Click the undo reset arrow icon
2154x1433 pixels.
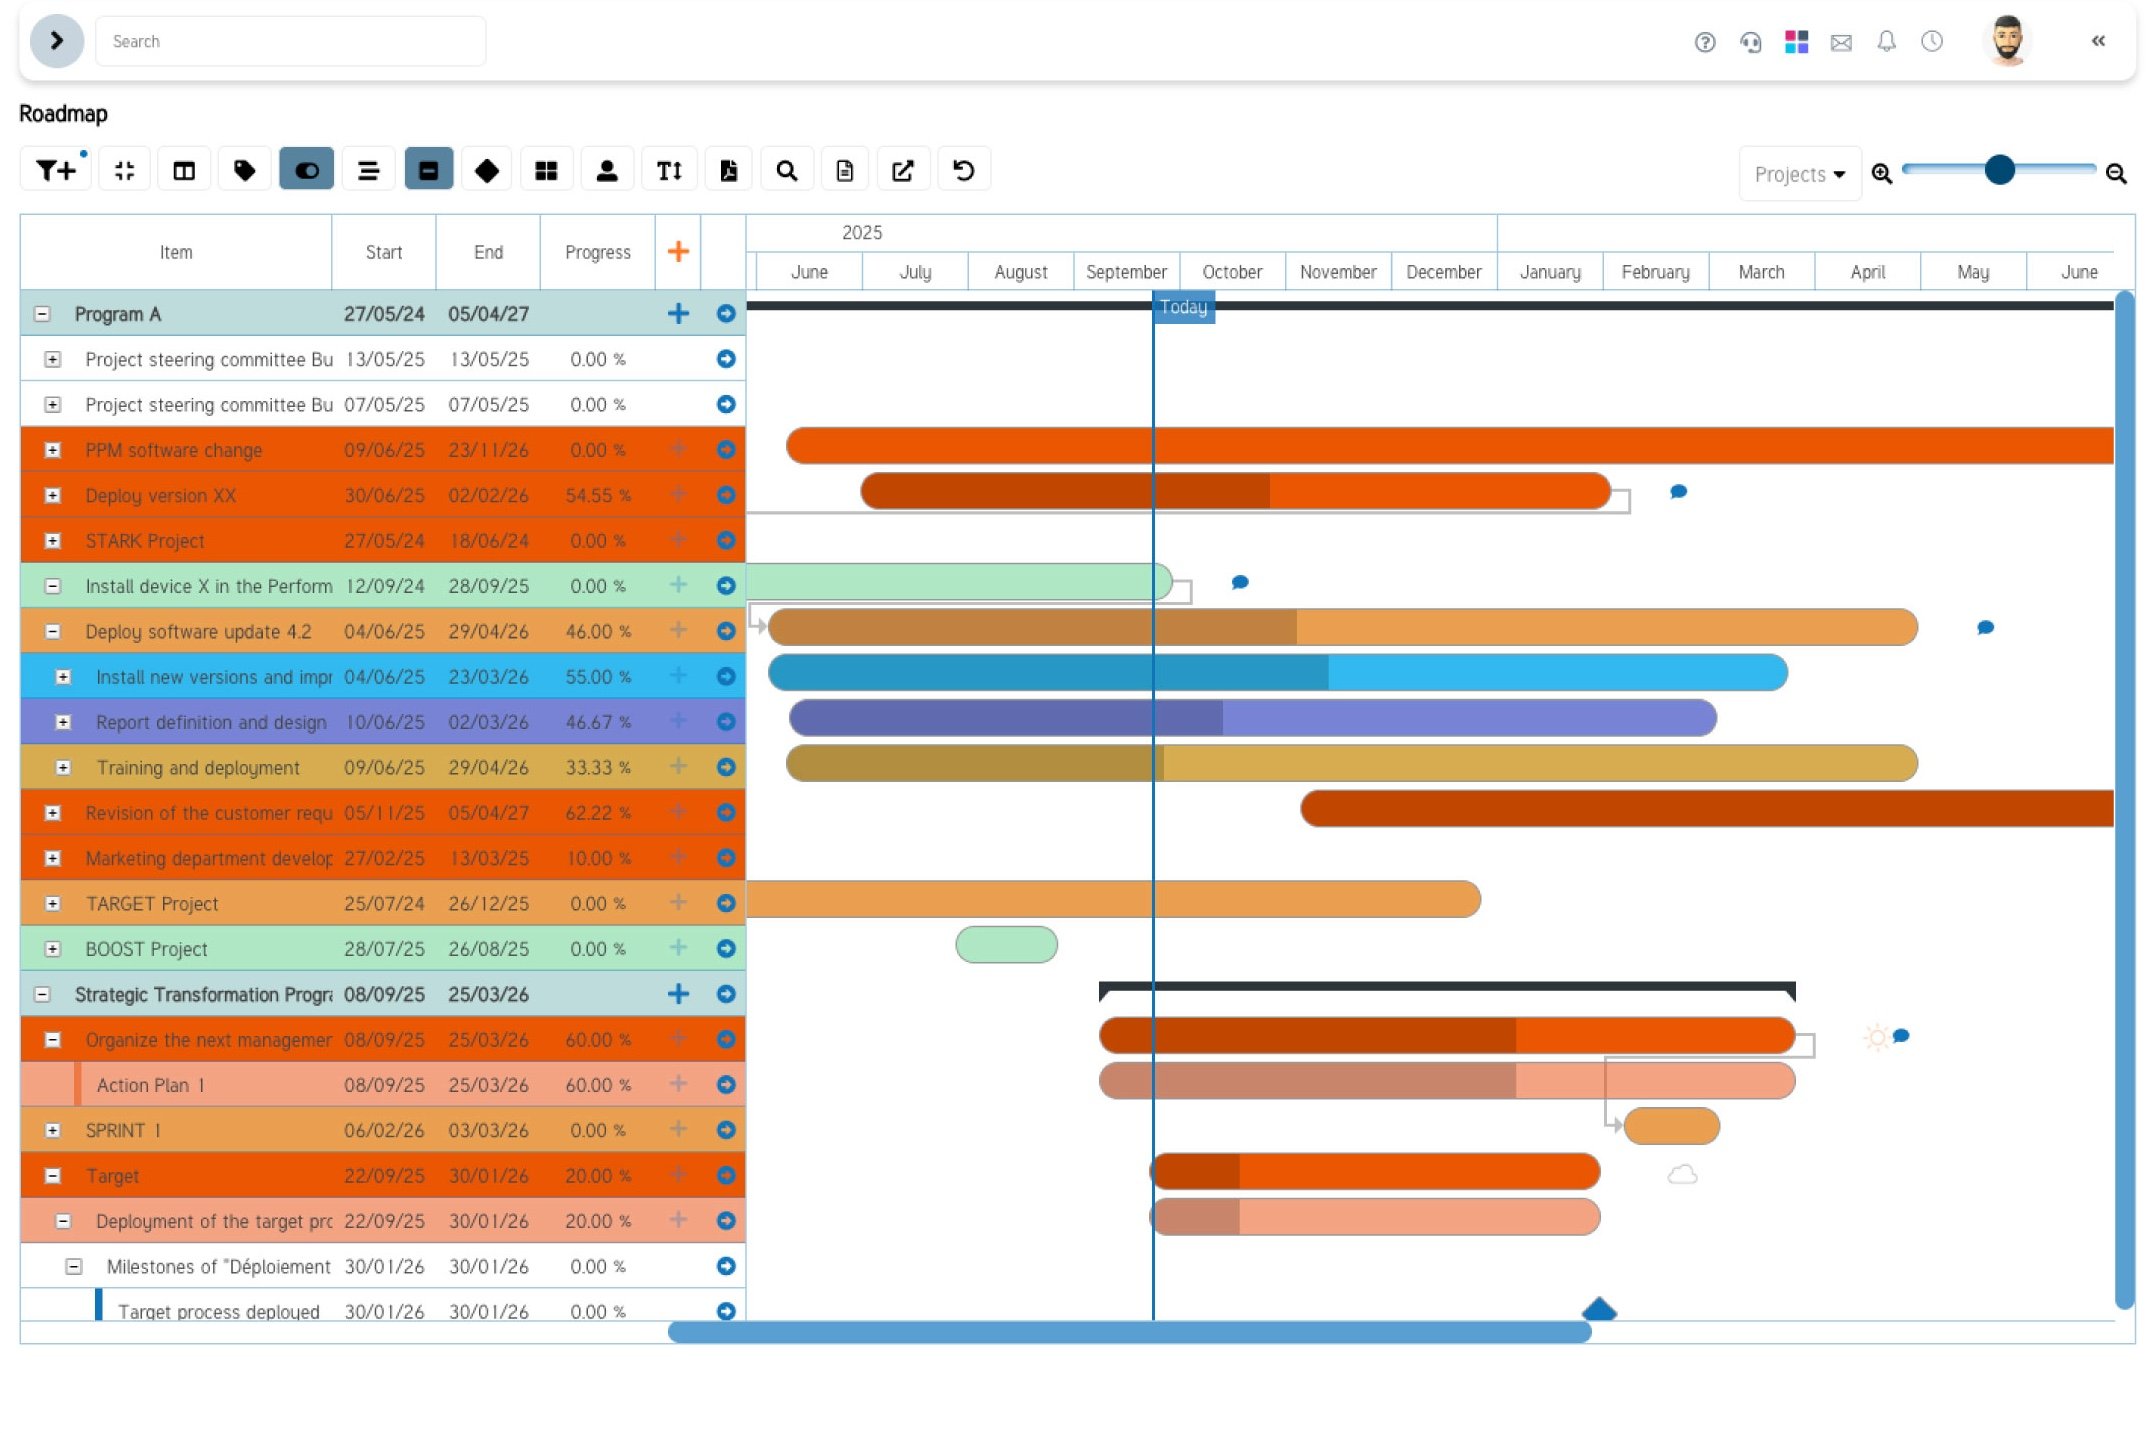[x=963, y=171]
